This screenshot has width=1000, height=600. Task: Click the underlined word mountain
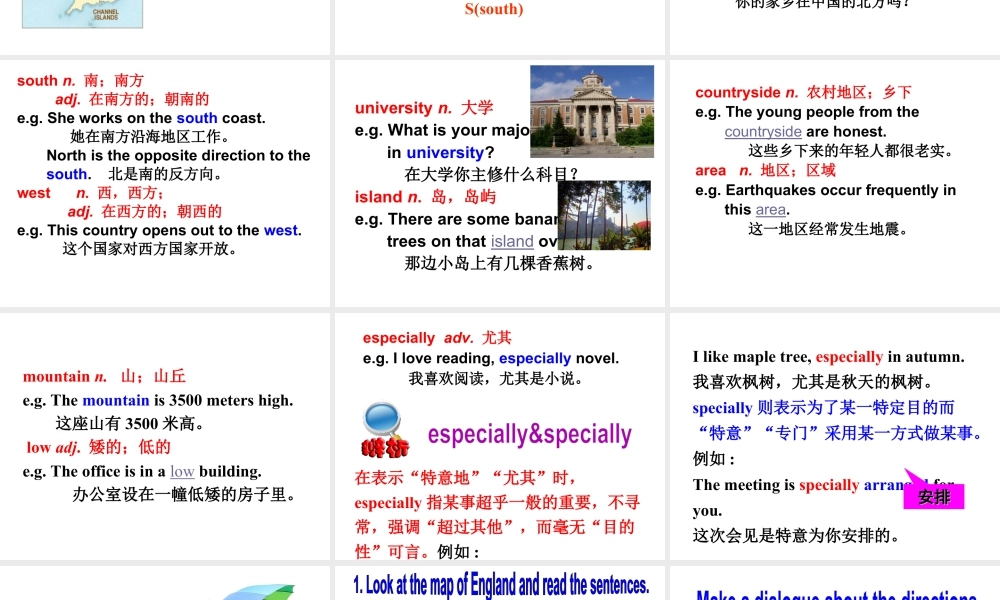117,400
